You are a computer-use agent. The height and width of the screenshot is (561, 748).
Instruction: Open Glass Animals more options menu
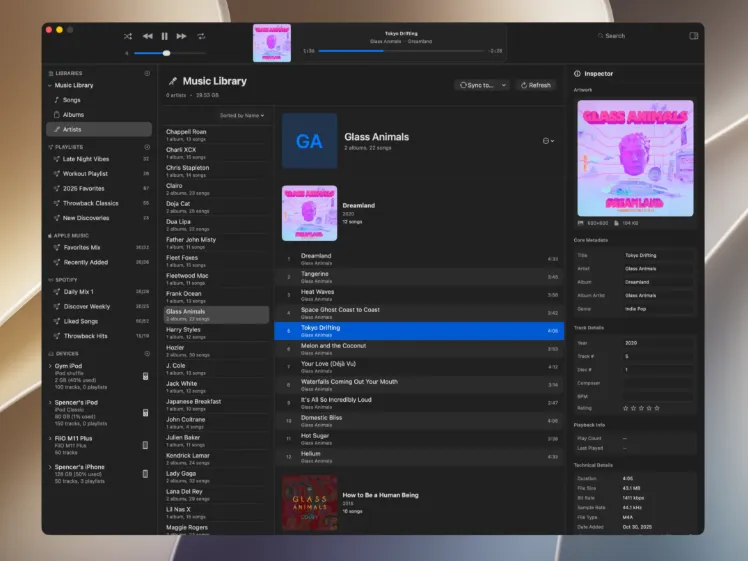point(548,141)
